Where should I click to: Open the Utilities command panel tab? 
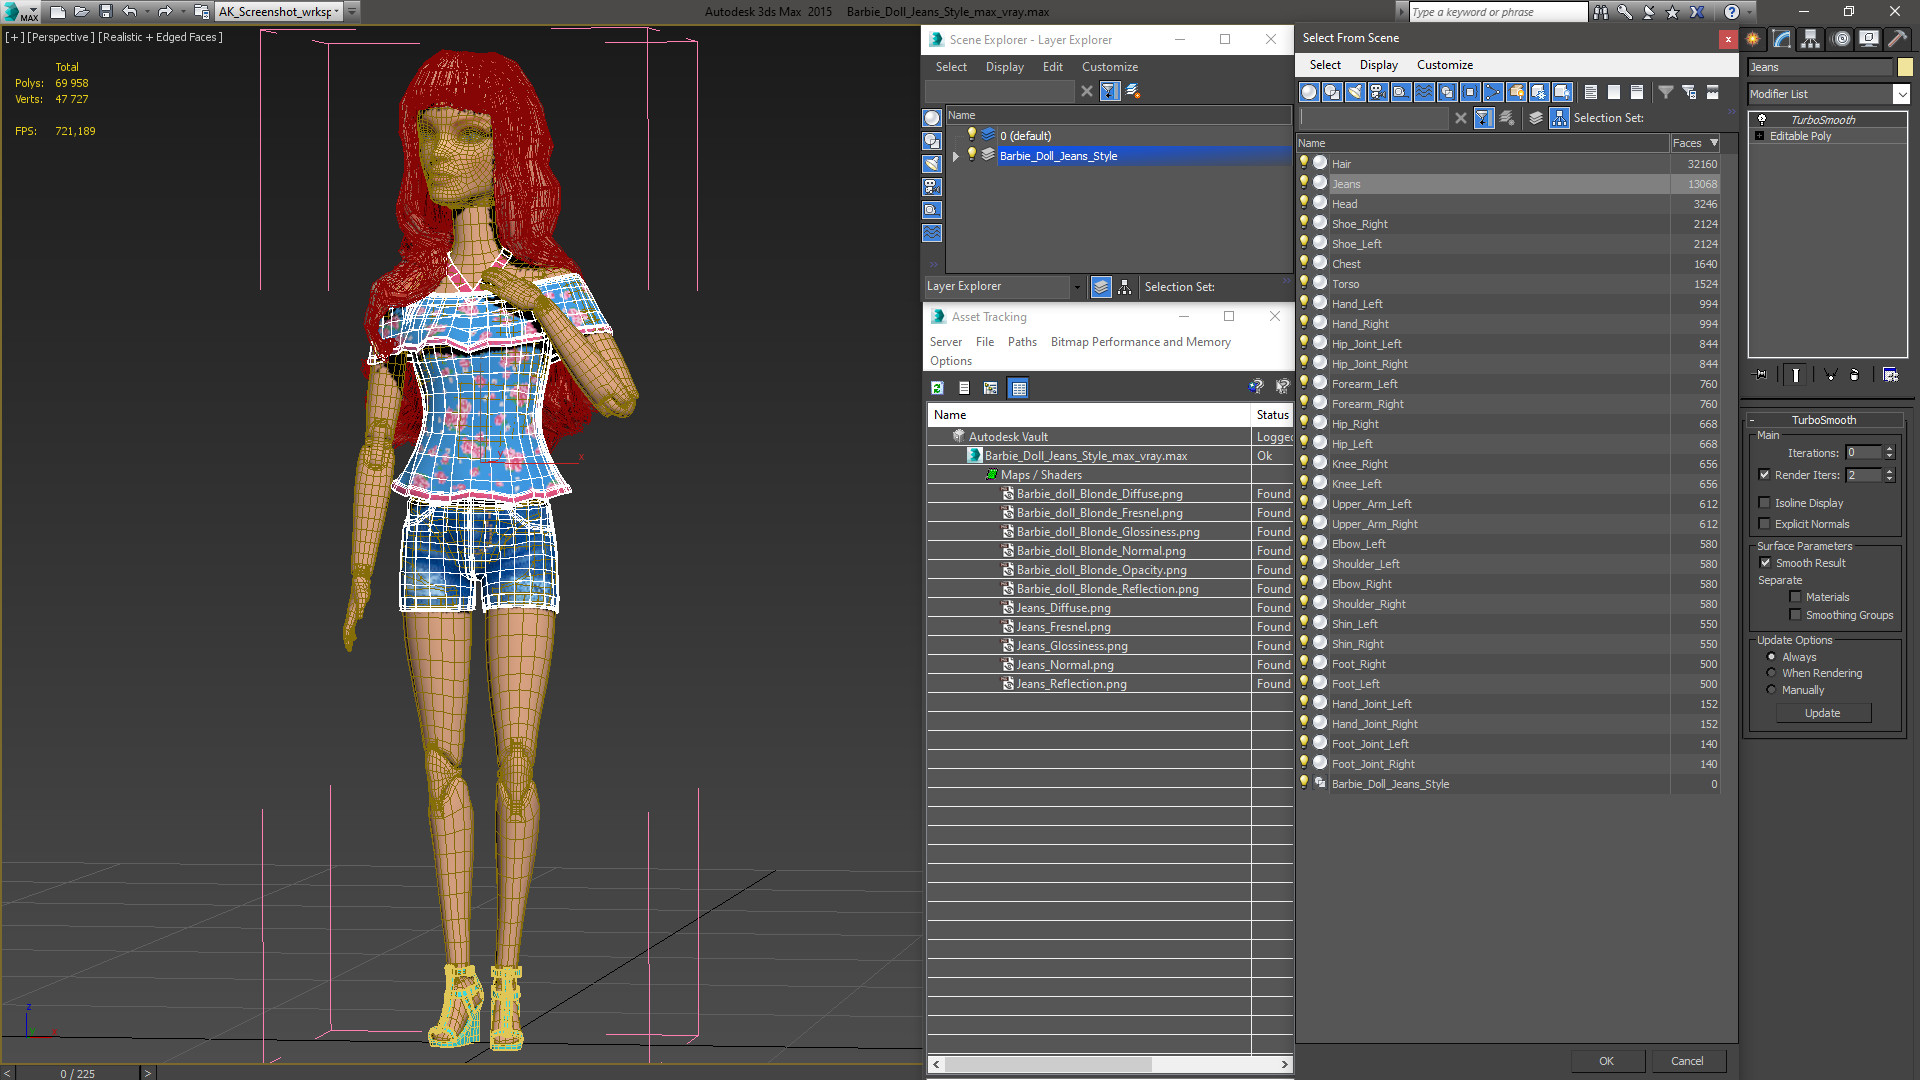click(x=1897, y=39)
